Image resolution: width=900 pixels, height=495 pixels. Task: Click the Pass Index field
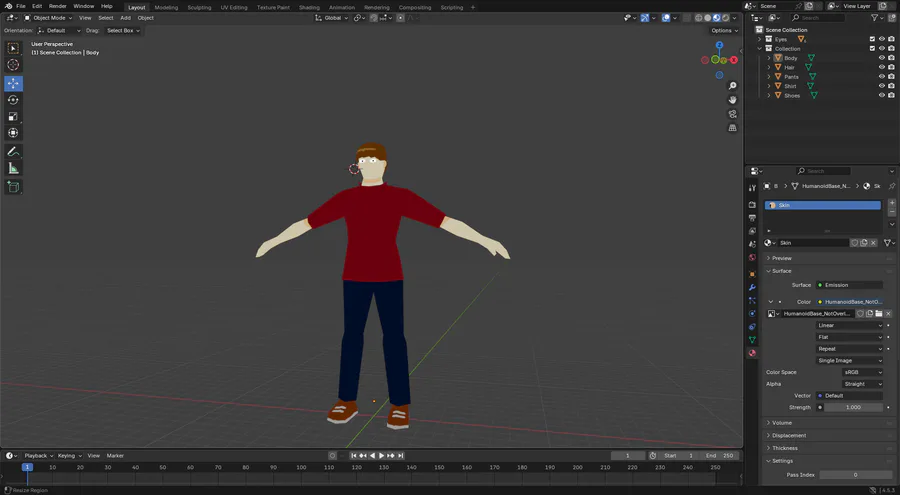pyautogui.click(x=855, y=475)
